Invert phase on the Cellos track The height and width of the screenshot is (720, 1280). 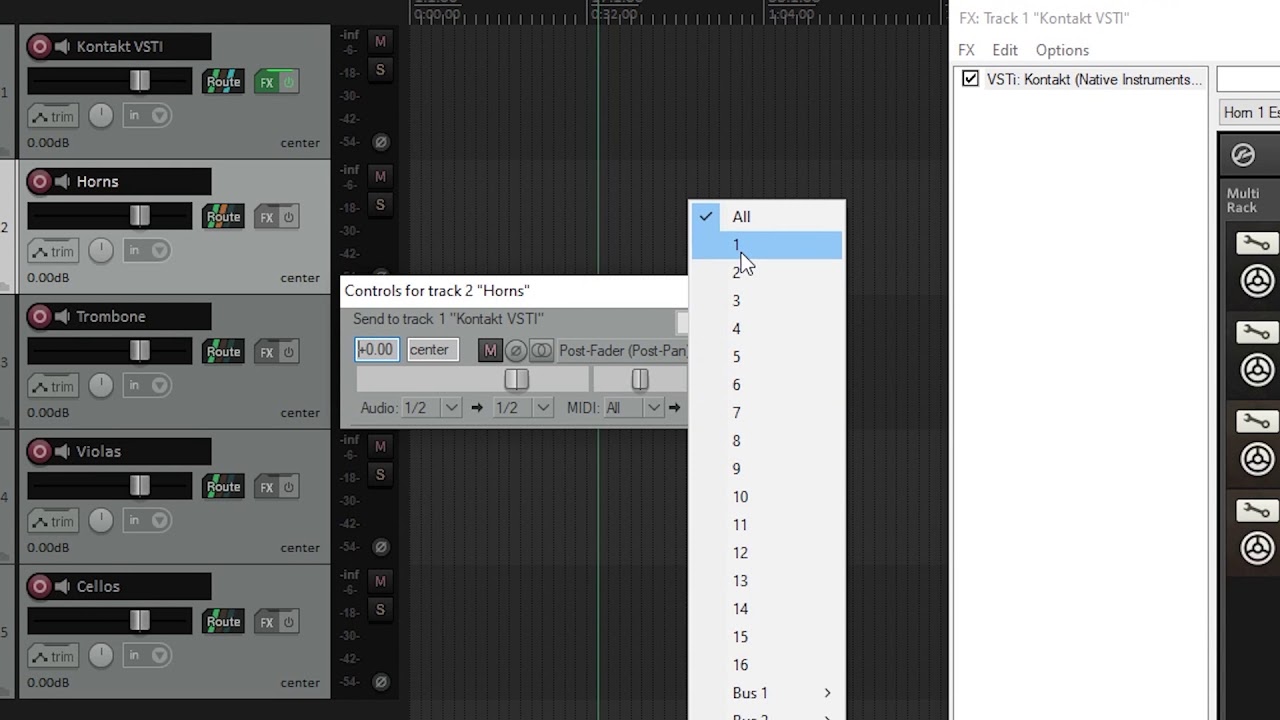pos(380,682)
